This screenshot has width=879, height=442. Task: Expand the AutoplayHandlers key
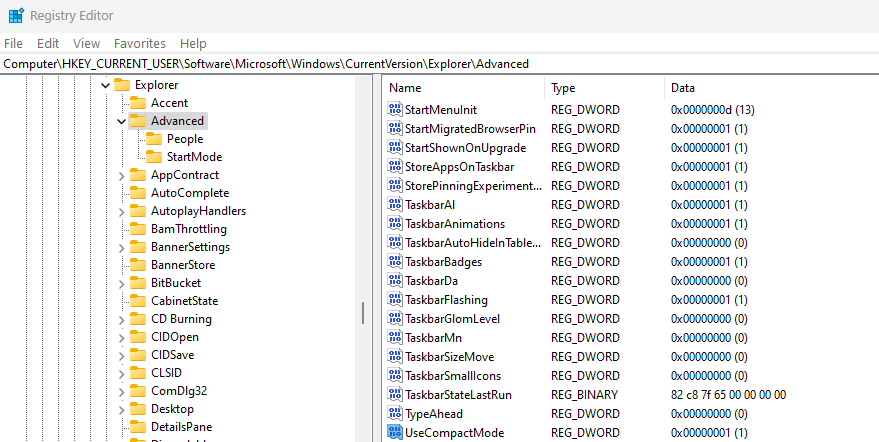click(x=122, y=211)
